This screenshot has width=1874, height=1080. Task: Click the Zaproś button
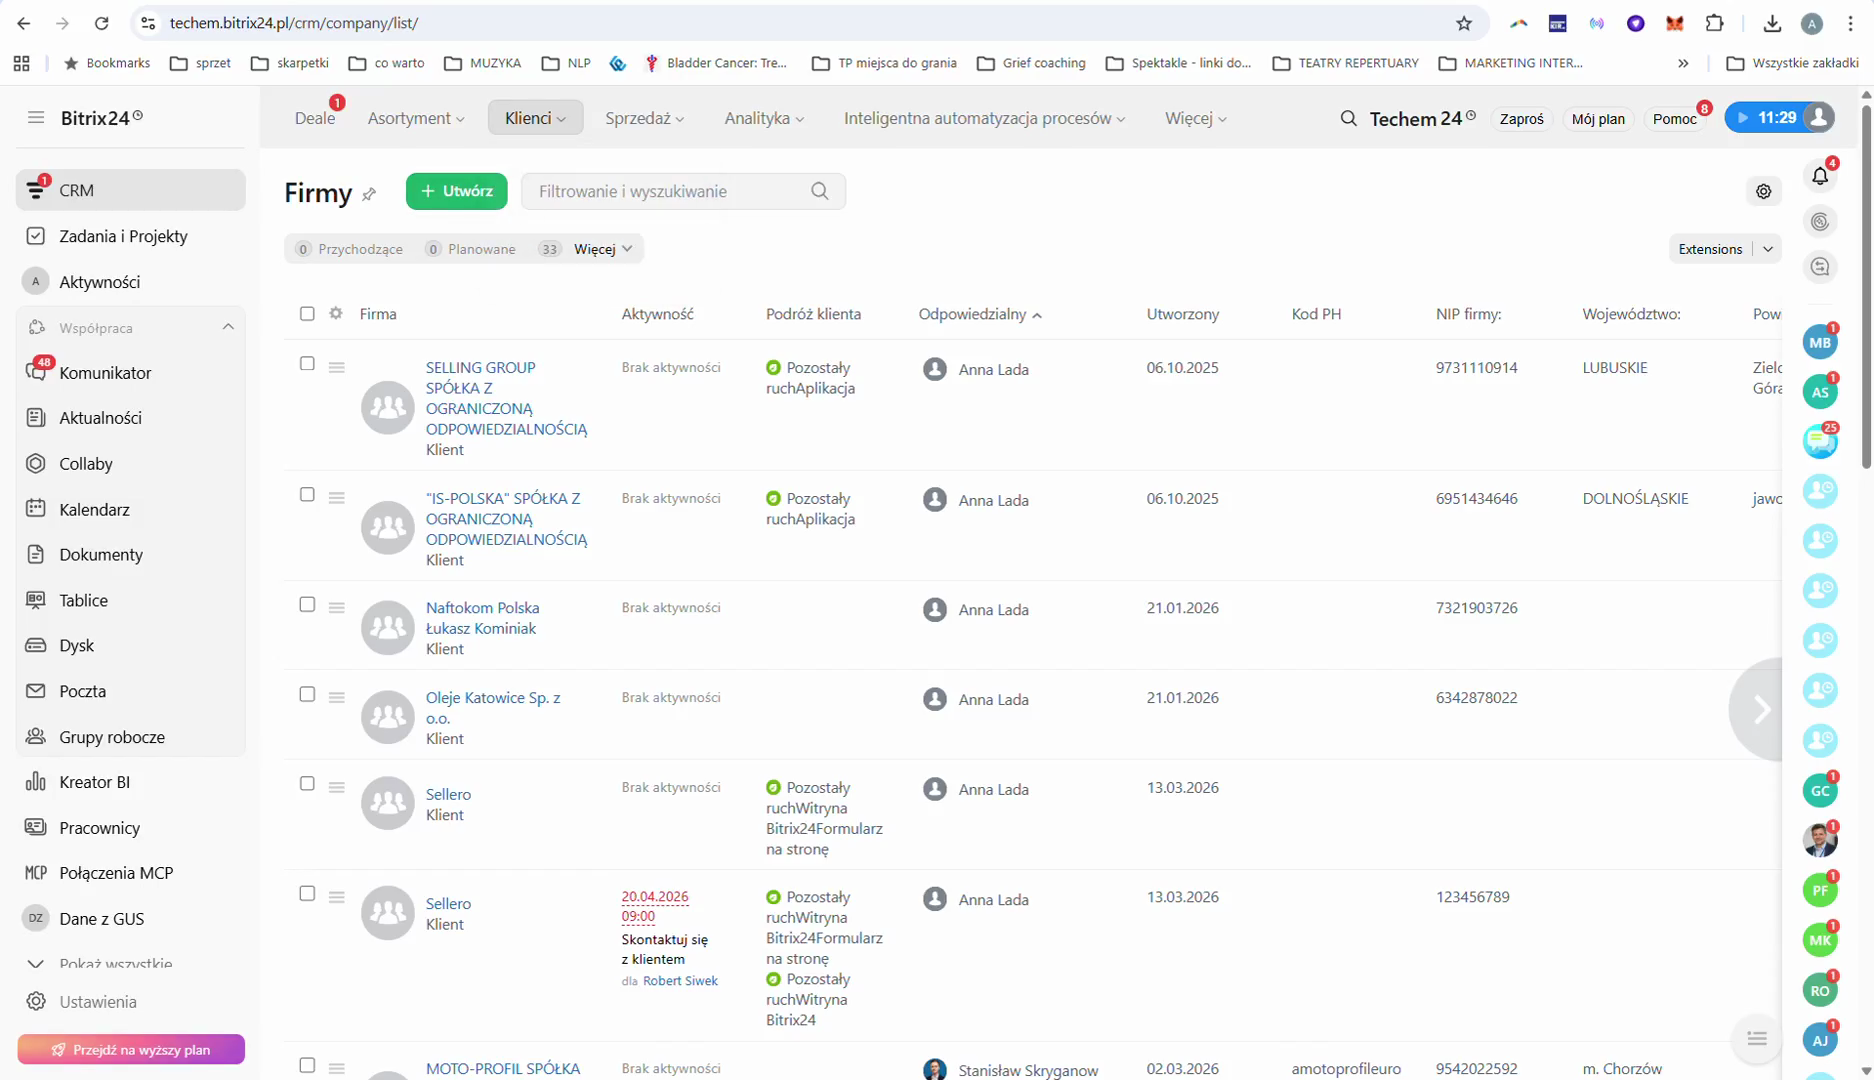1522,119
